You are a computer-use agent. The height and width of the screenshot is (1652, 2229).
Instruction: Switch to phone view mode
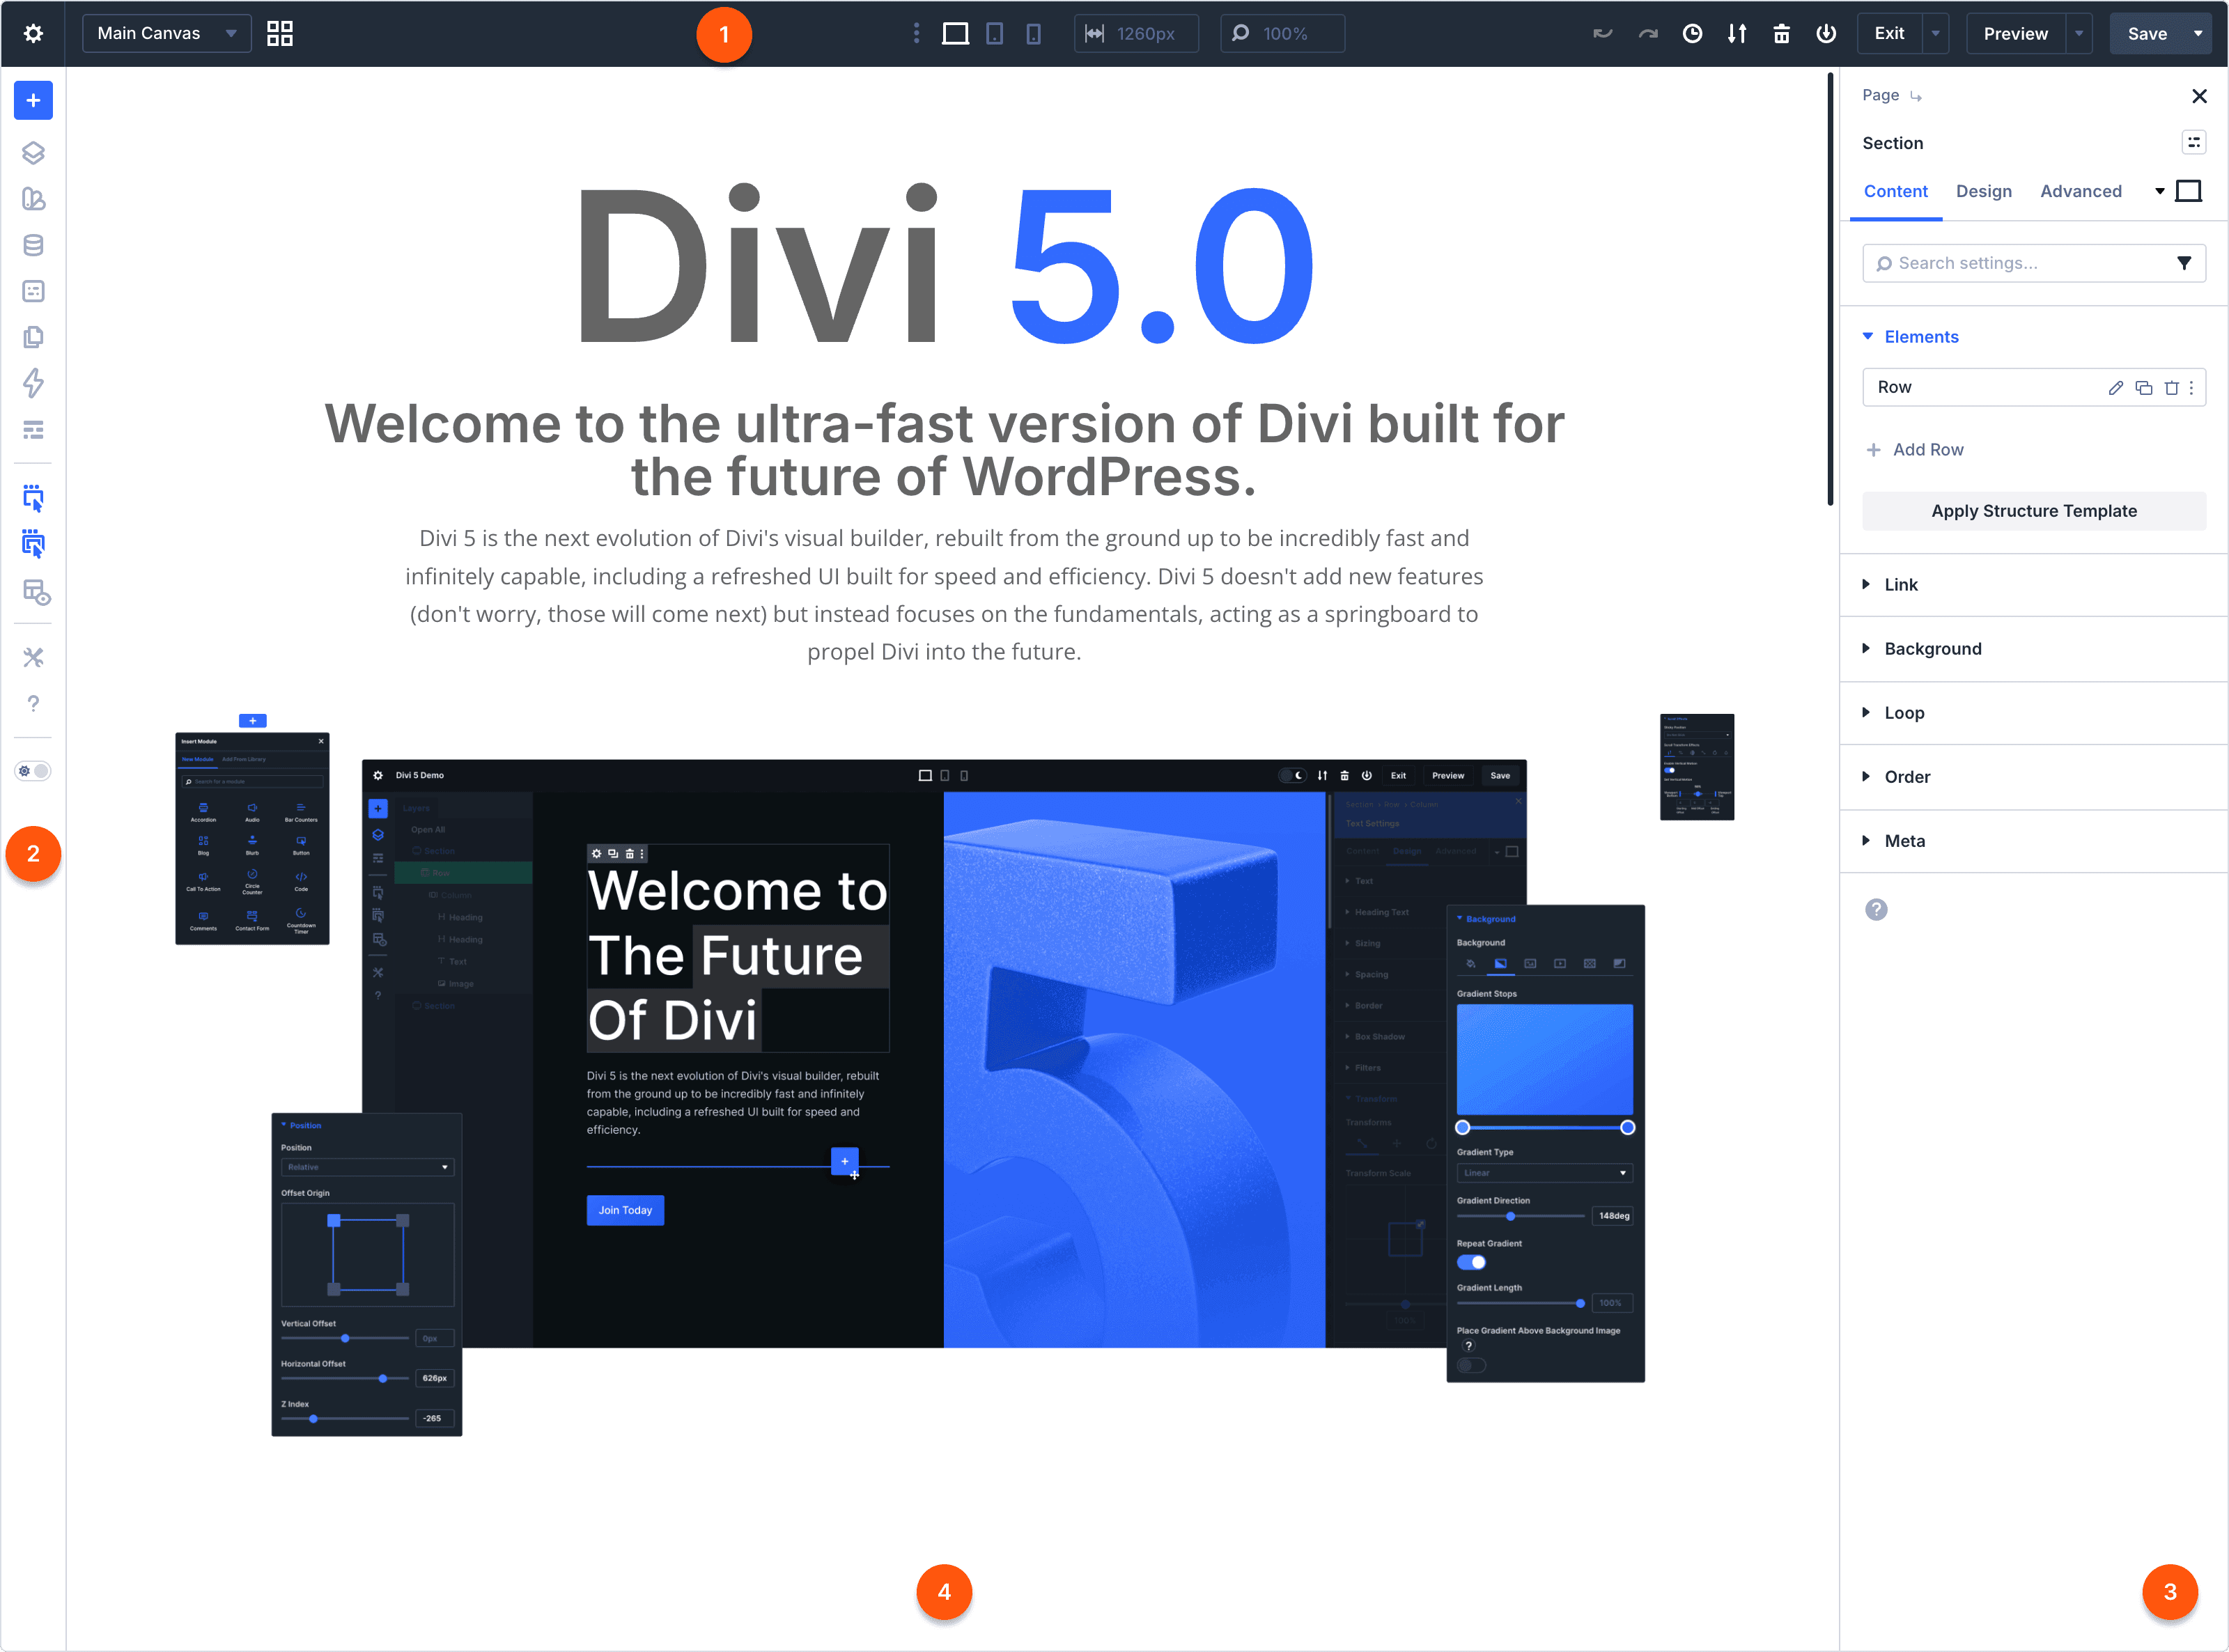click(1033, 34)
